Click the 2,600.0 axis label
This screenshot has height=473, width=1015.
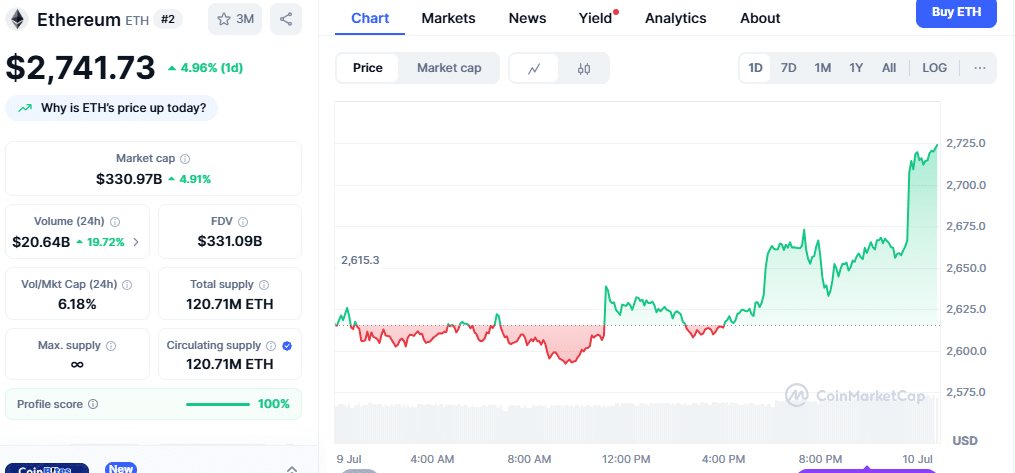click(966, 351)
